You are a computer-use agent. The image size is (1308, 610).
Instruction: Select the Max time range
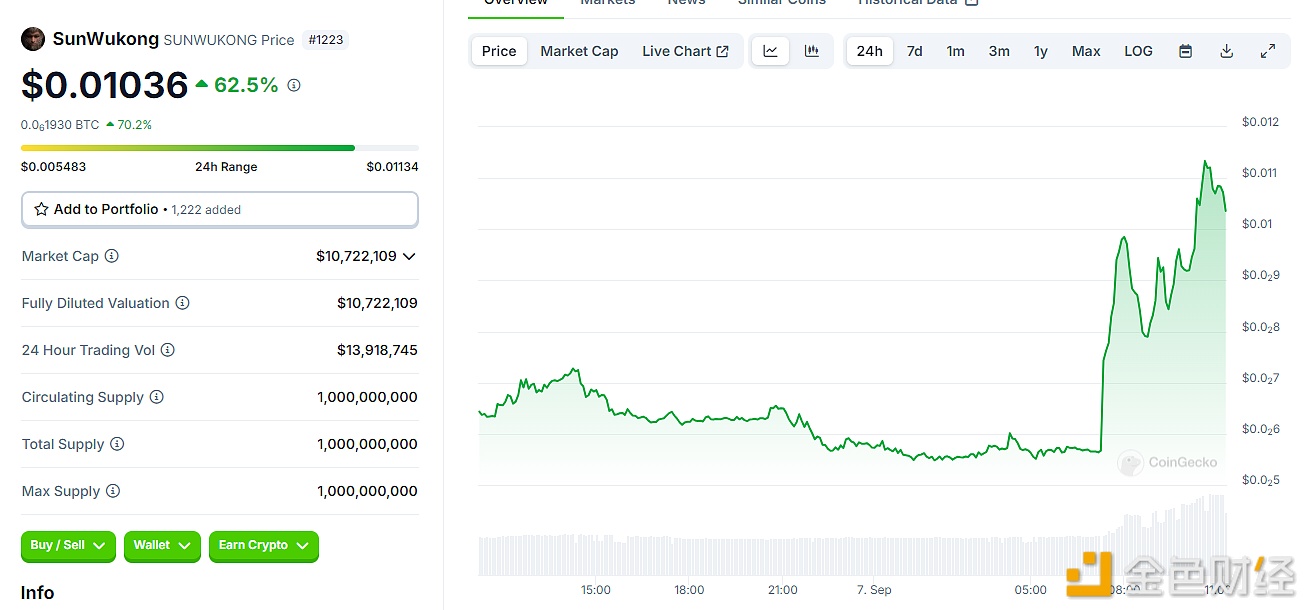(x=1086, y=51)
